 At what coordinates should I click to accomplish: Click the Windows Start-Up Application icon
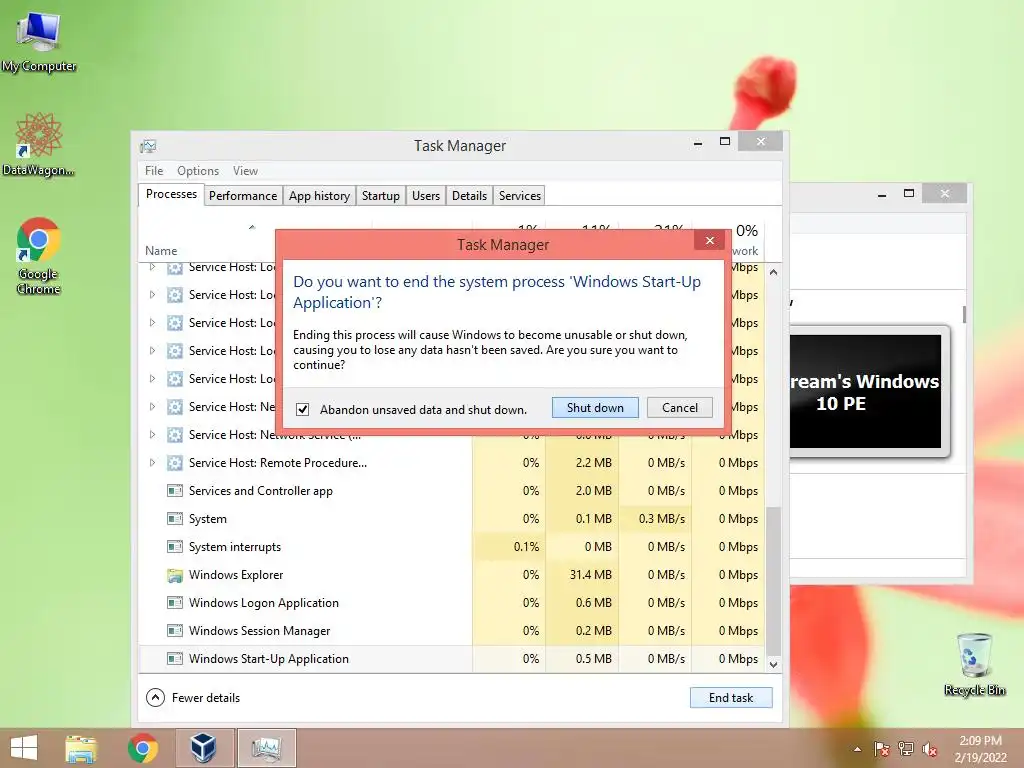tap(174, 659)
